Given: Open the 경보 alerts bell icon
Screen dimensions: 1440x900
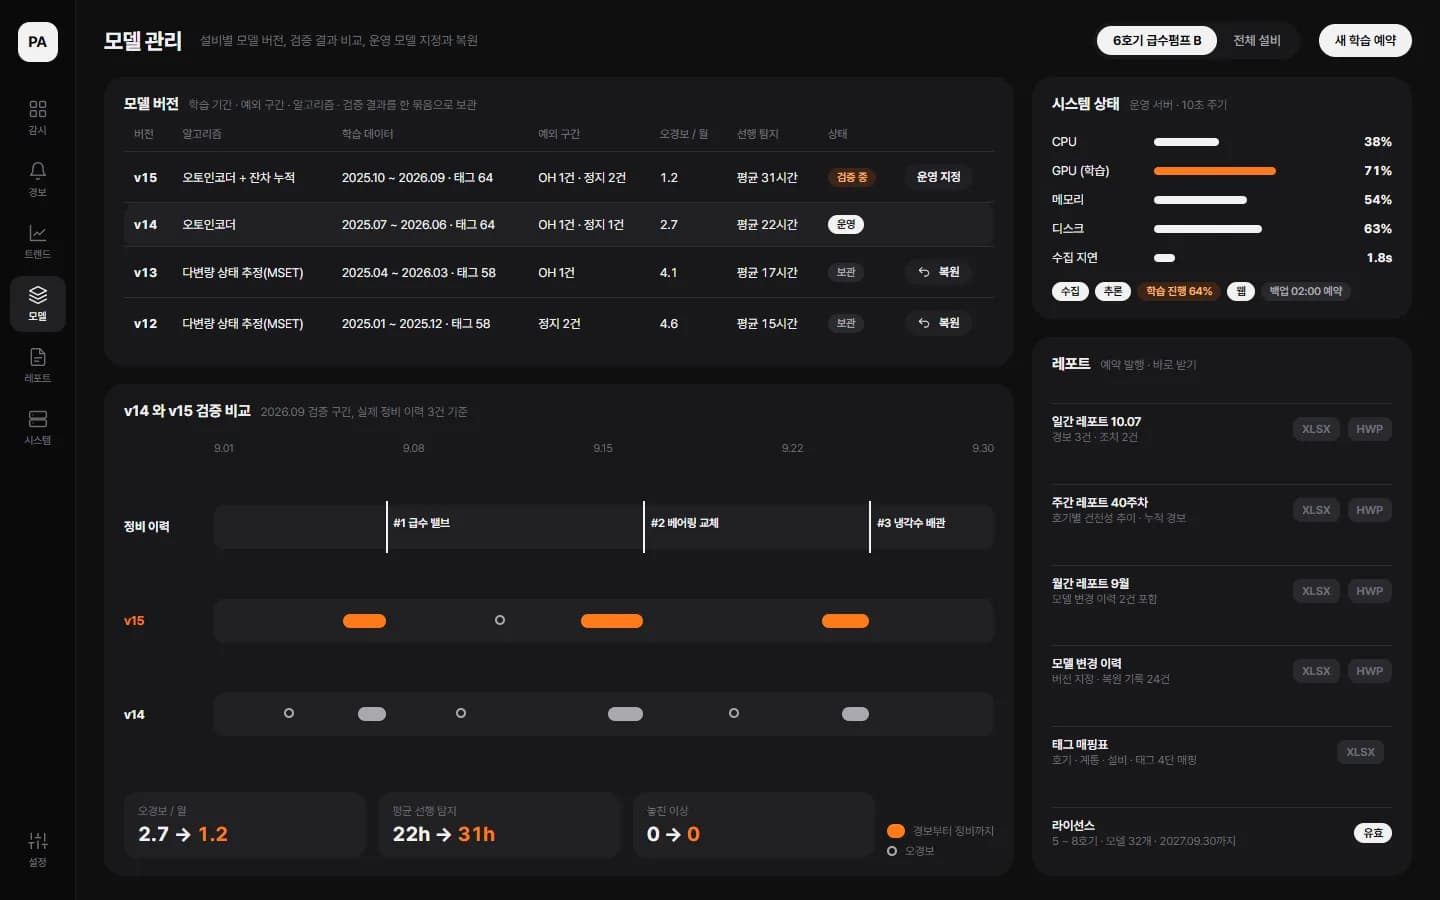Looking at the screenshot, I should (x=37, y=179).
